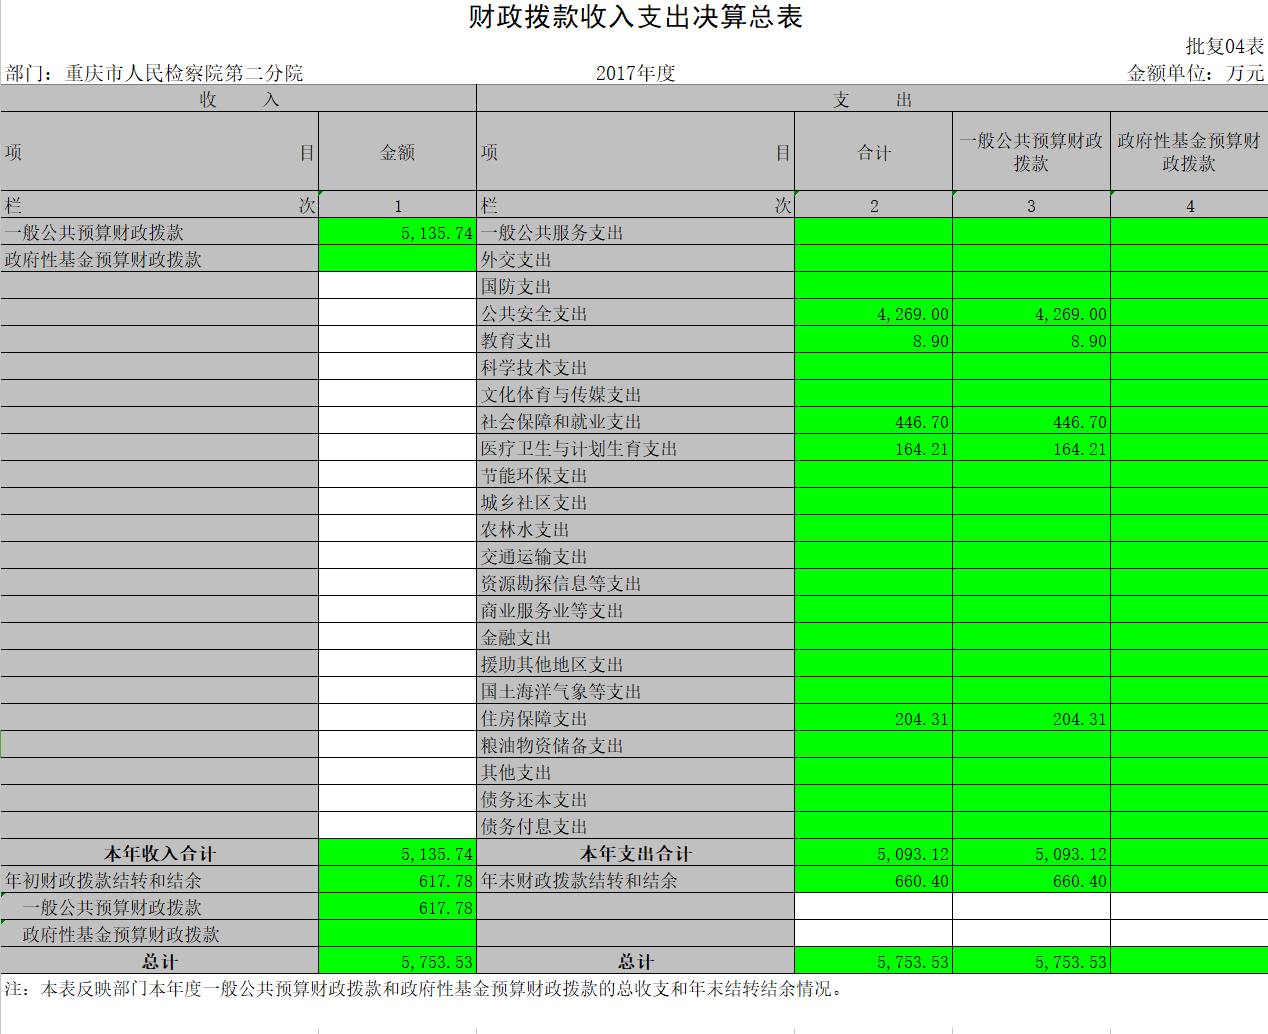Click the title 财政拨款收入支出决算总表
The image size is (1268, 1034).
(635, 17)
